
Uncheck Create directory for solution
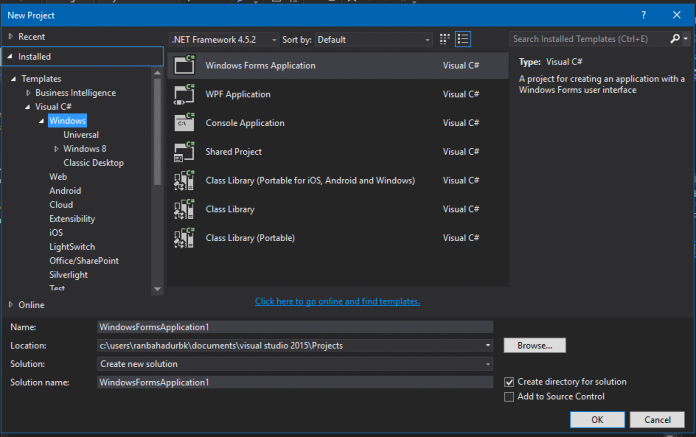[509, 382]
